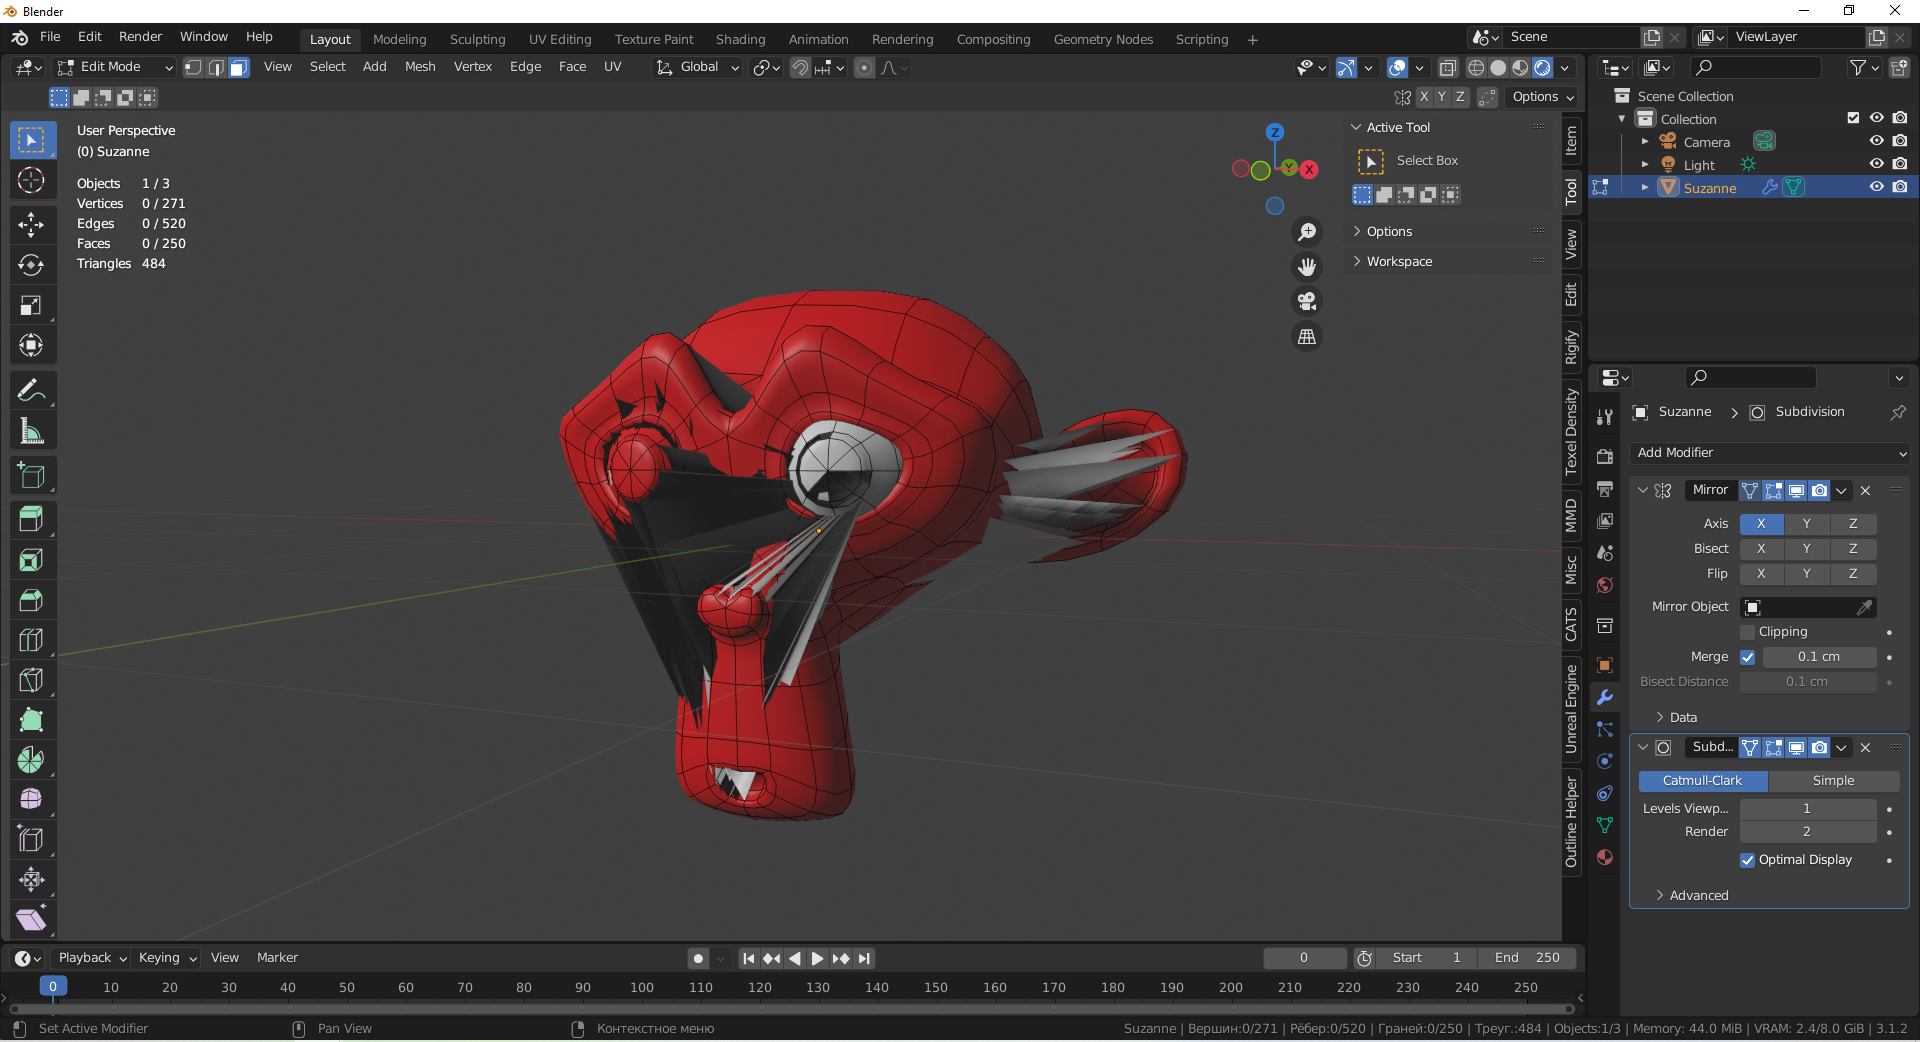1920x1042 pixels.
Task: Enable Clipping in Mirror modifier
Action: point(1747,632)
